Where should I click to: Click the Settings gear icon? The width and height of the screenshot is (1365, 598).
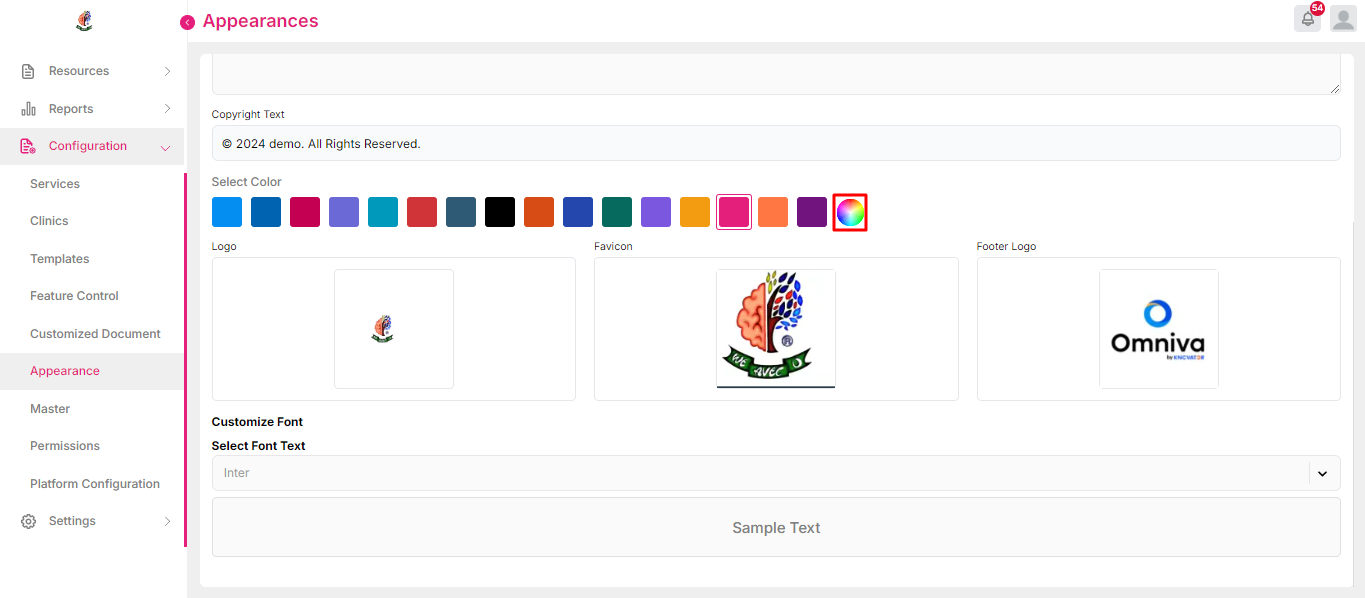coord(28,521)
